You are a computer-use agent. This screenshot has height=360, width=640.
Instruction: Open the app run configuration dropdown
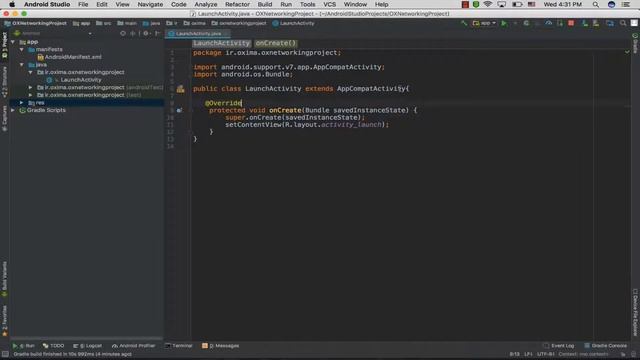484,23
